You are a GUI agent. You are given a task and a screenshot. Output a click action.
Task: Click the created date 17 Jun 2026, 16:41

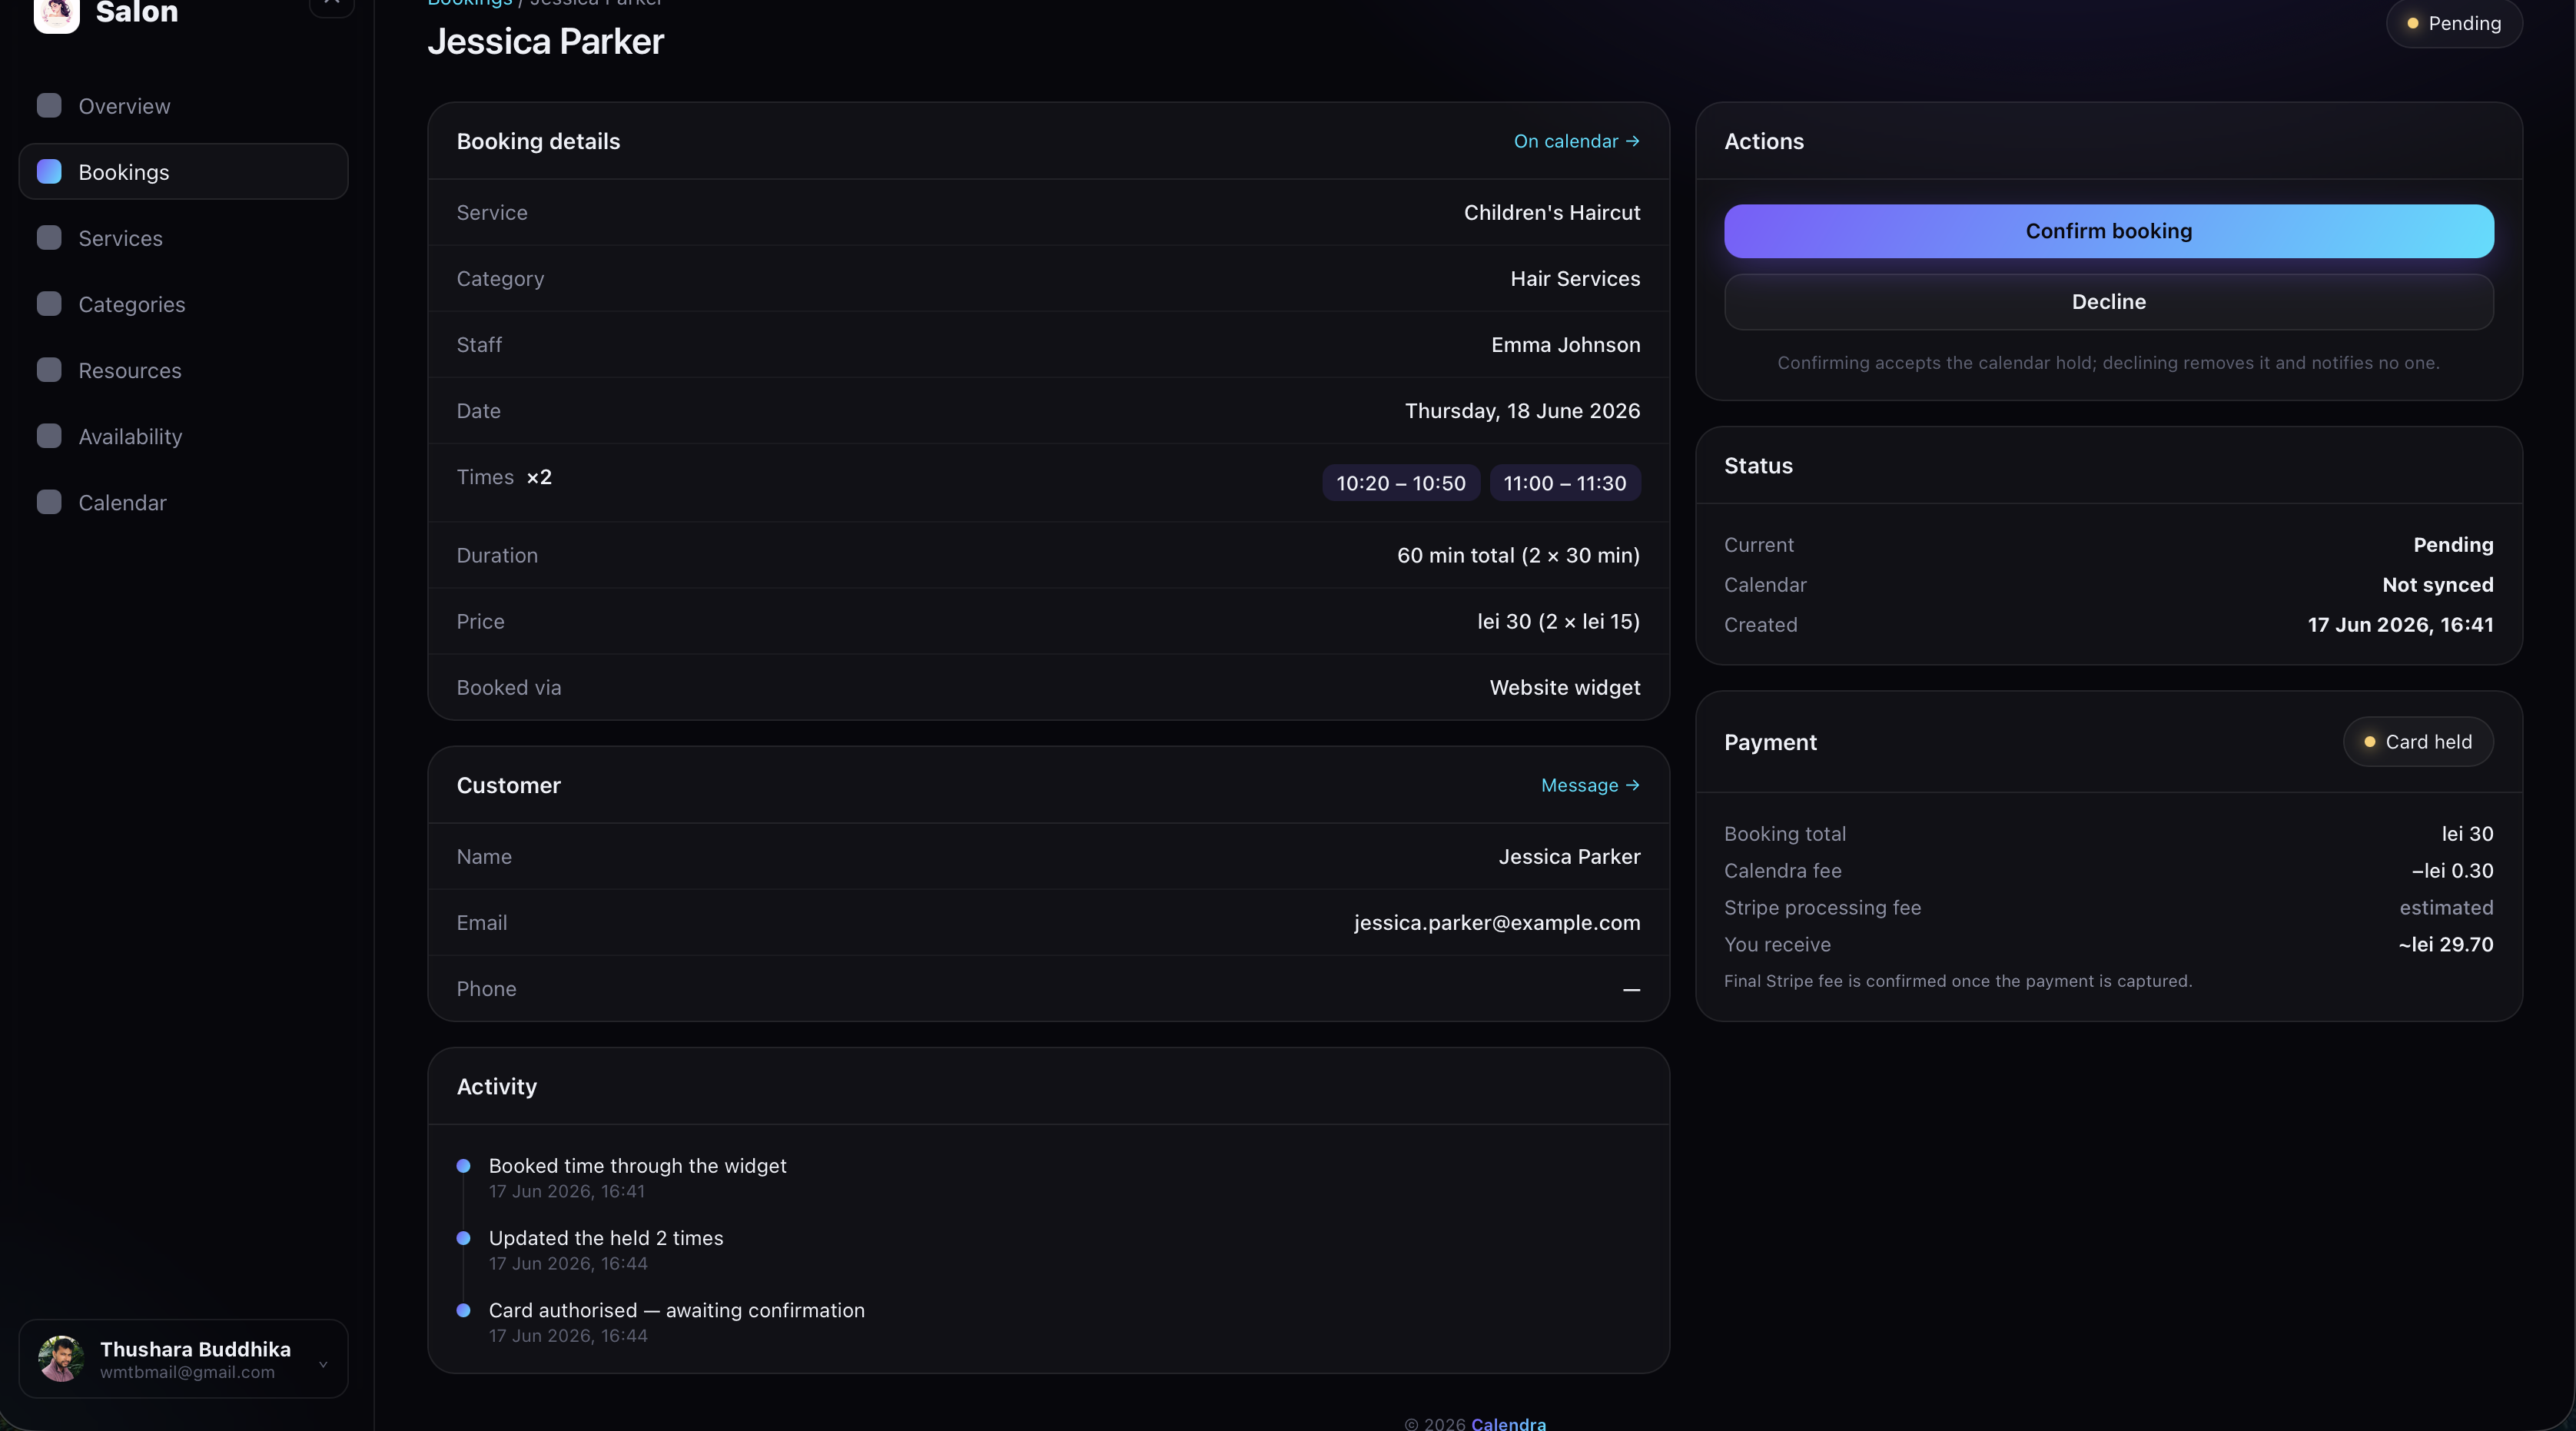coord(2400,624)
